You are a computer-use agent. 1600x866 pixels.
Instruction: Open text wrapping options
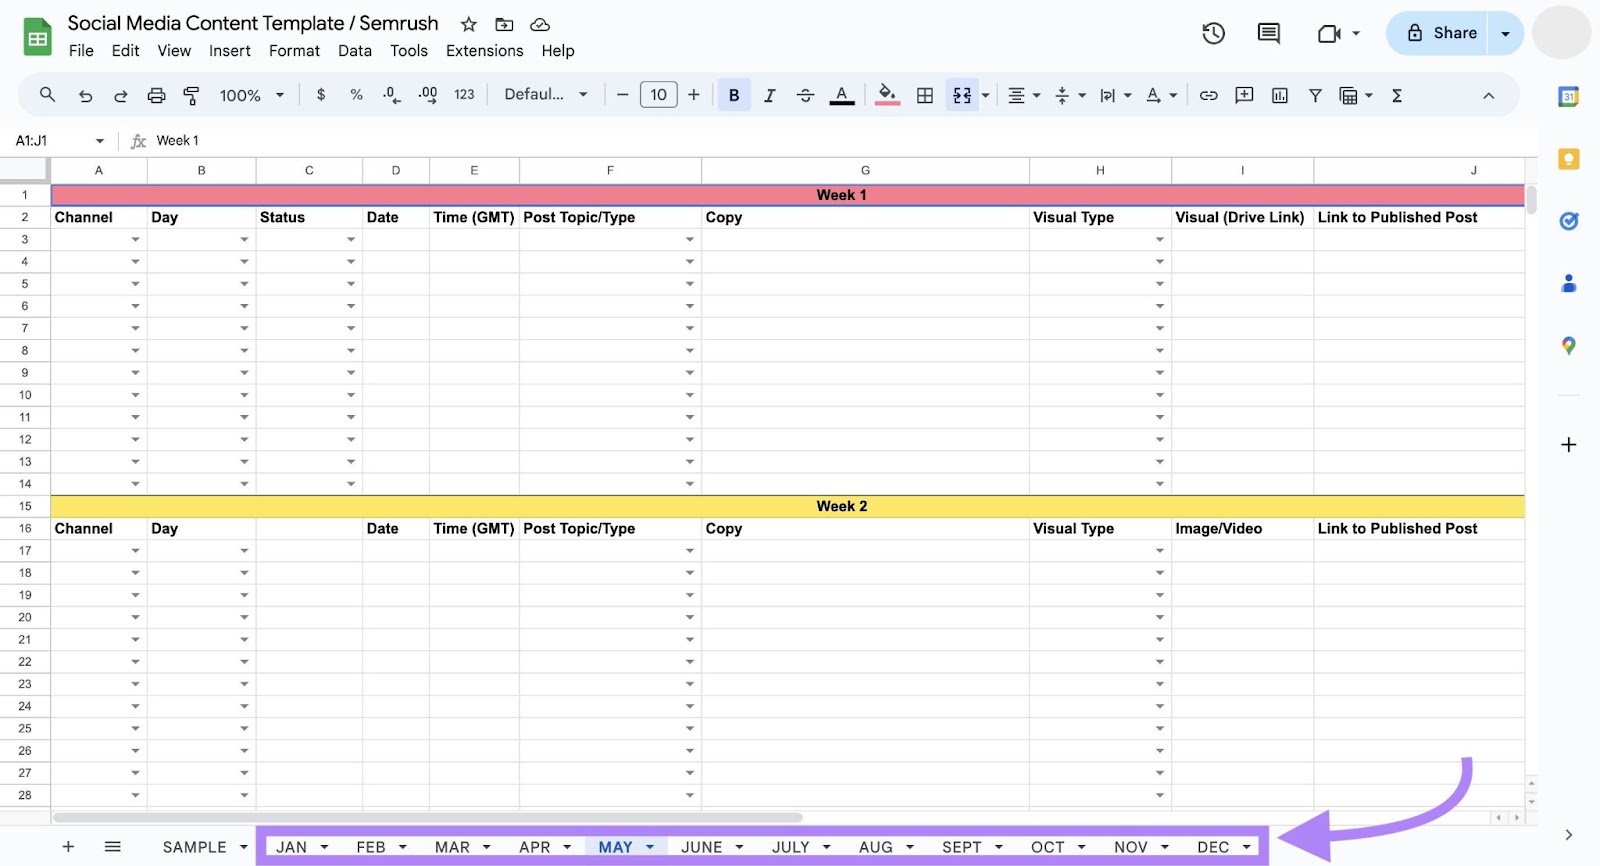coord(1115,95)
